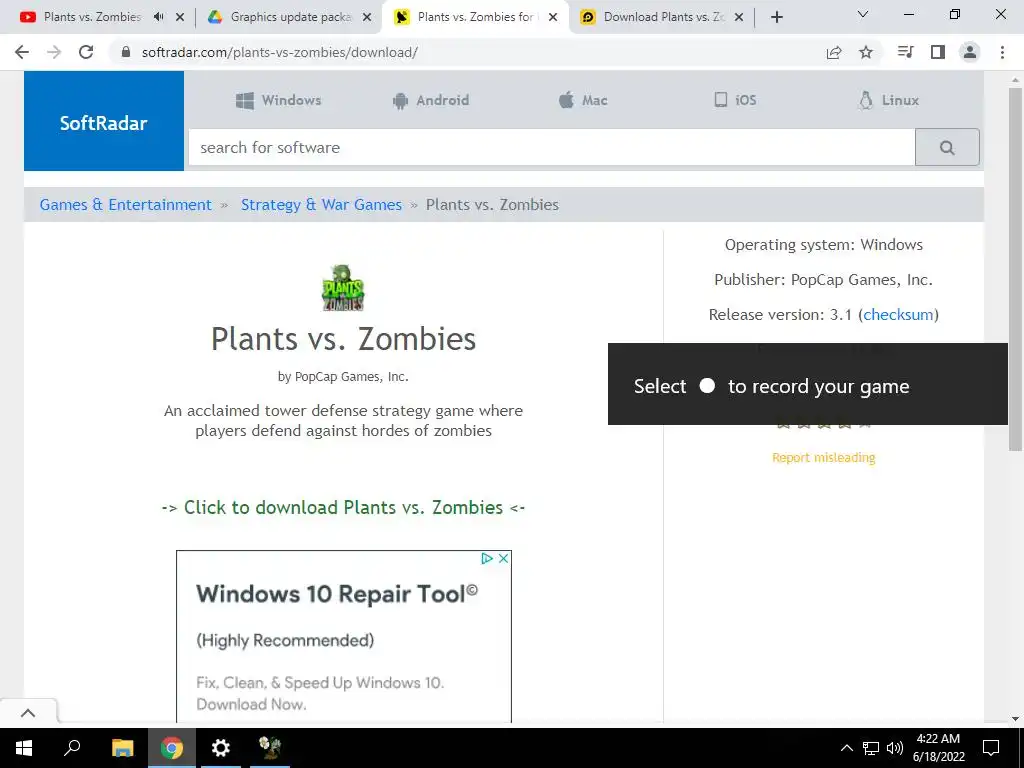Go to SoftRadar home logo
Viewport: 1024px width, 768px height.
point(104,123)
